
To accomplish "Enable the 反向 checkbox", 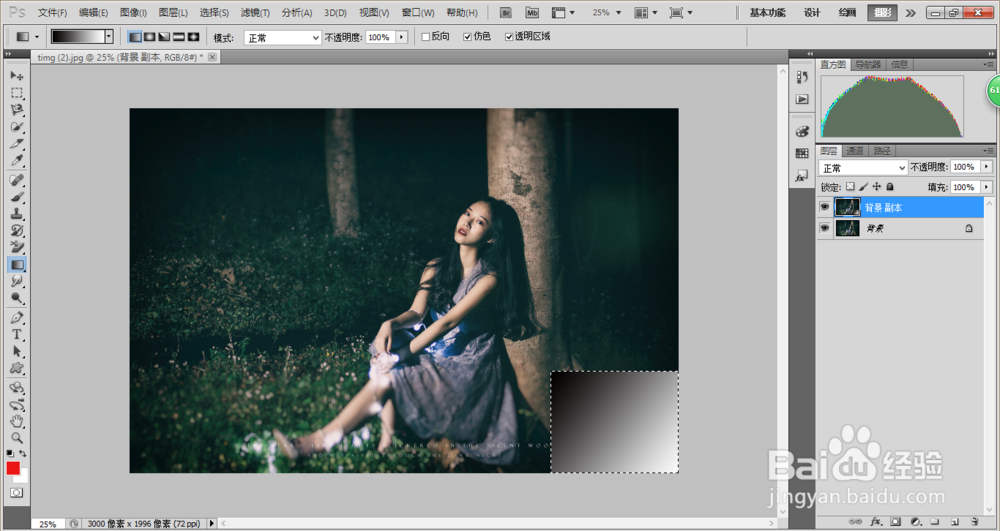I will click(x=425, y=37).
